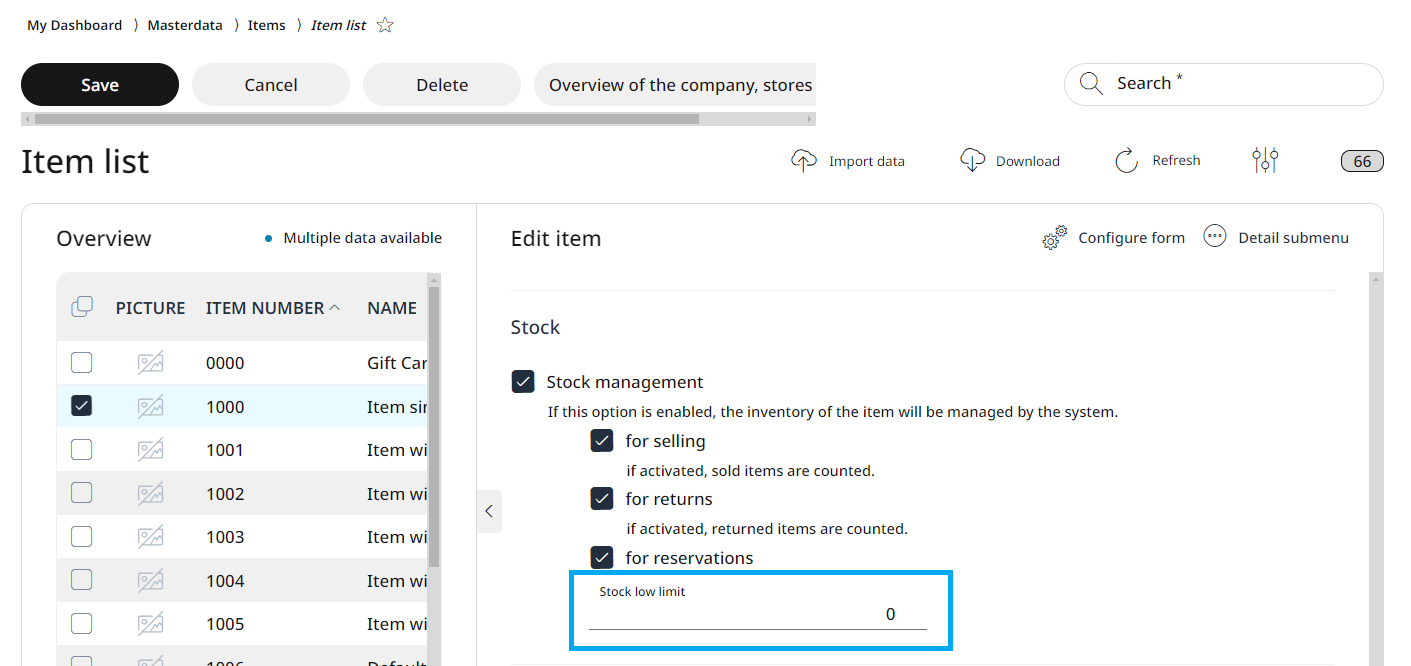Click the Save button

[x=100, y=85]
